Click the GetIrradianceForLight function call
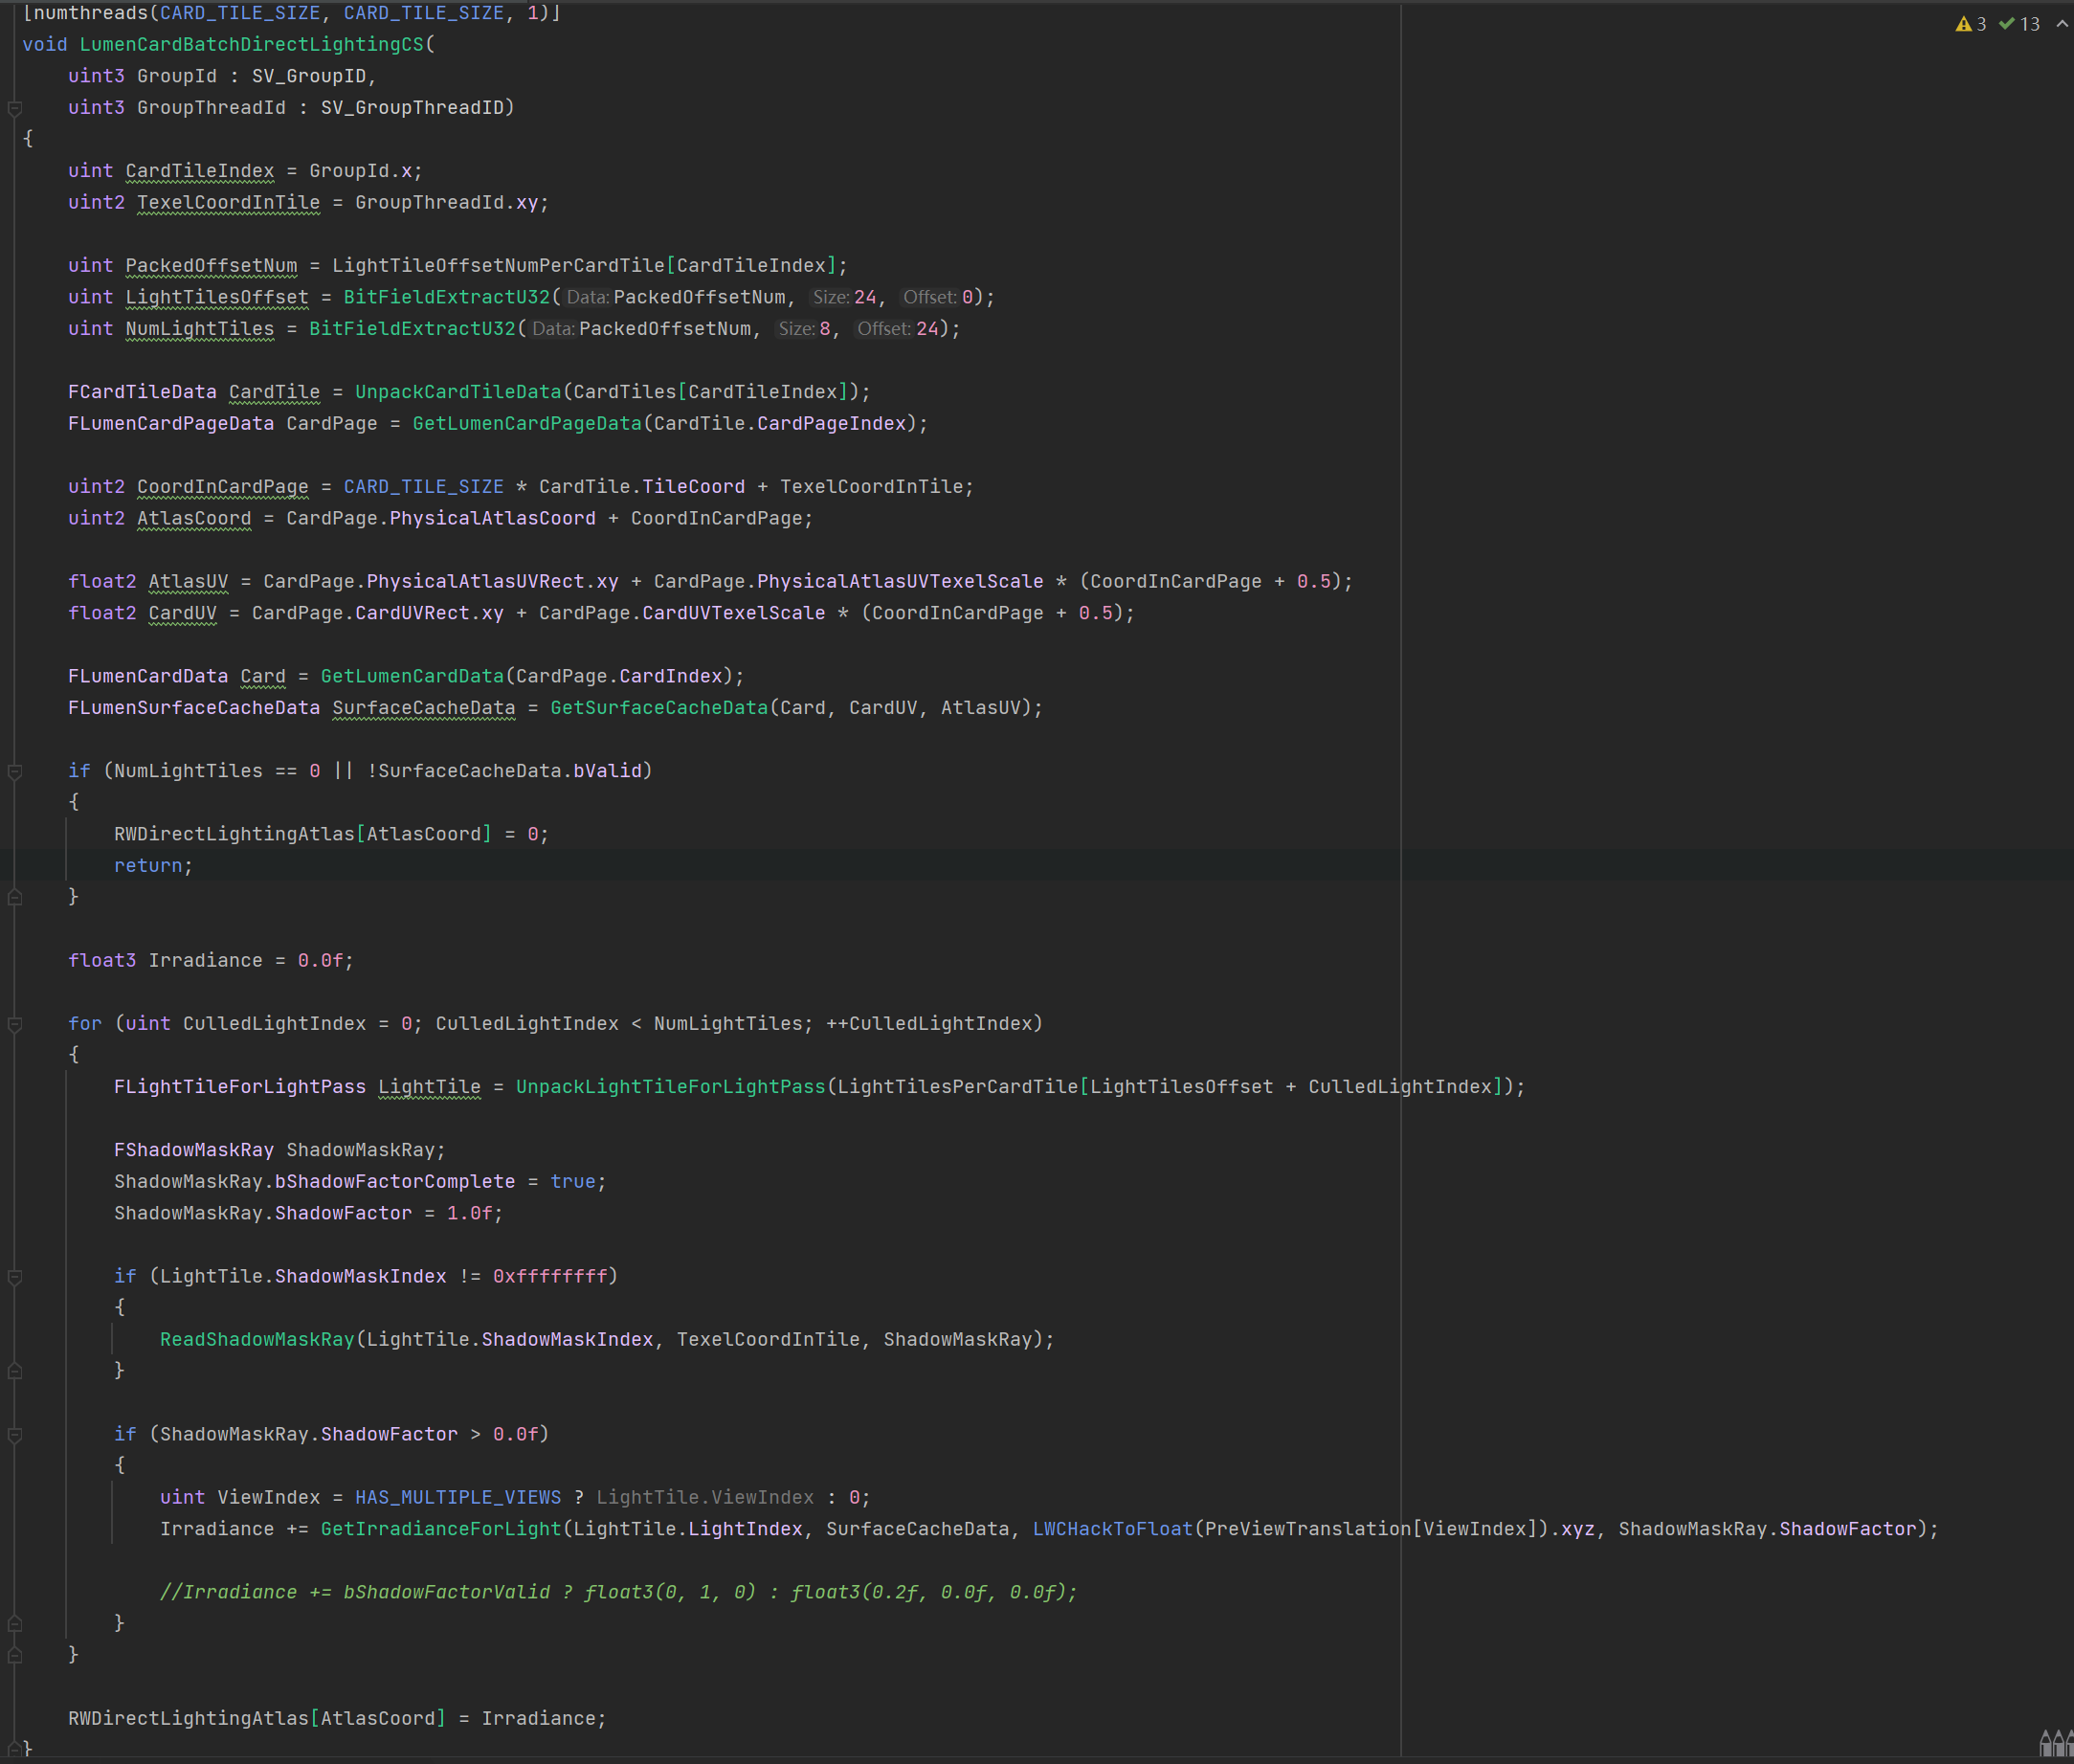The width and height of the screenshot is (2074, 1764). (x=441, y=1529)
